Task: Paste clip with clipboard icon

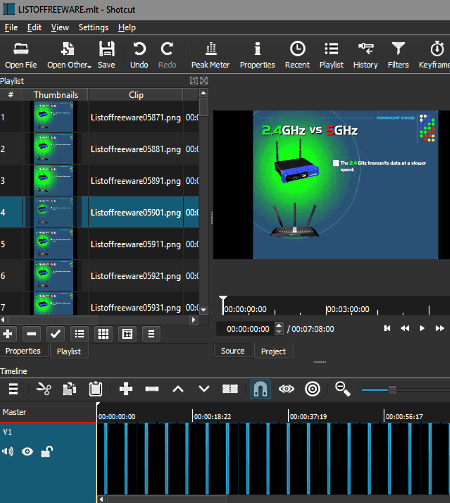Action: pyautogui.click(x=95, y=389)
